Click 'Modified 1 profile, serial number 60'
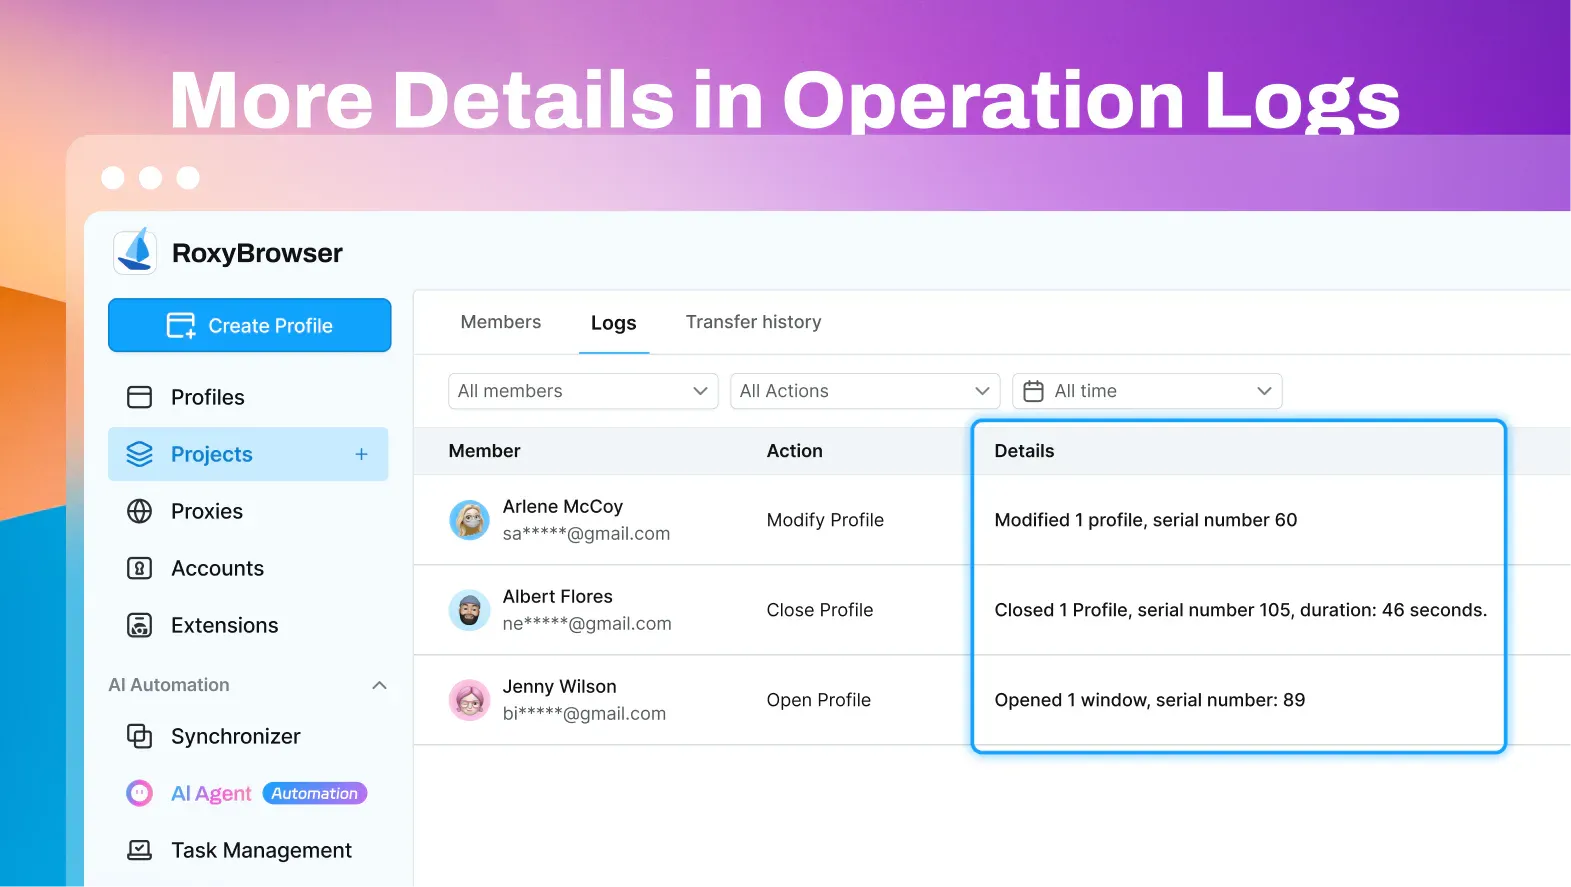This screenshot has height=887, width=1571. [1146, 520]
